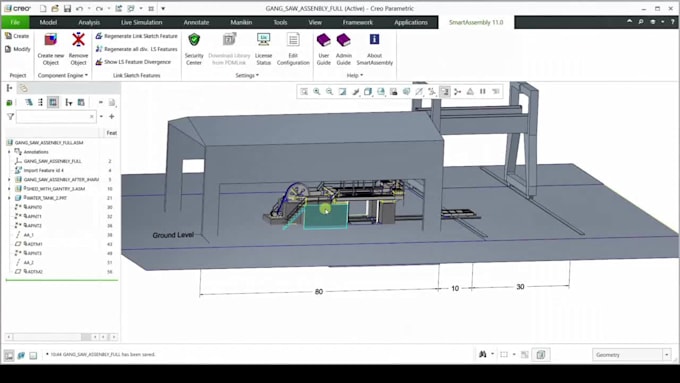Open the User Guide

(324, 49)
